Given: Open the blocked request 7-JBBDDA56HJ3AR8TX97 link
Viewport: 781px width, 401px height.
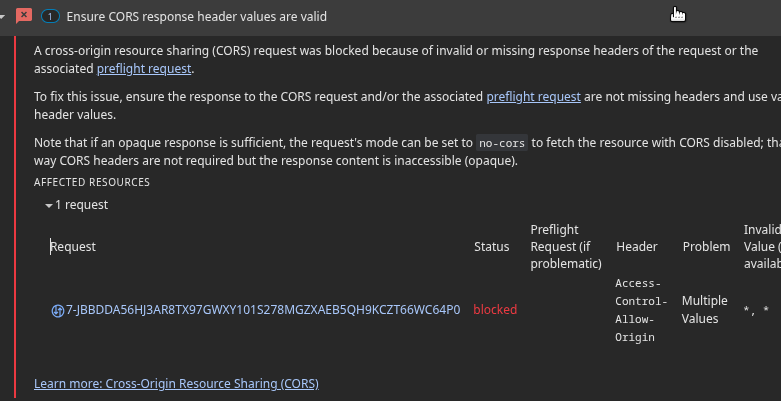Looking at the screenshot, I should coord(262,310).
